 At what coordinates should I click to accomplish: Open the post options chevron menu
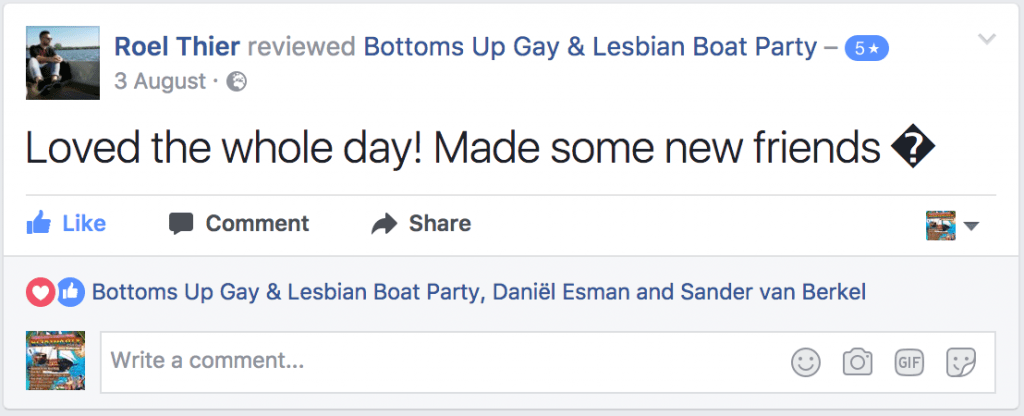[986, 40]
